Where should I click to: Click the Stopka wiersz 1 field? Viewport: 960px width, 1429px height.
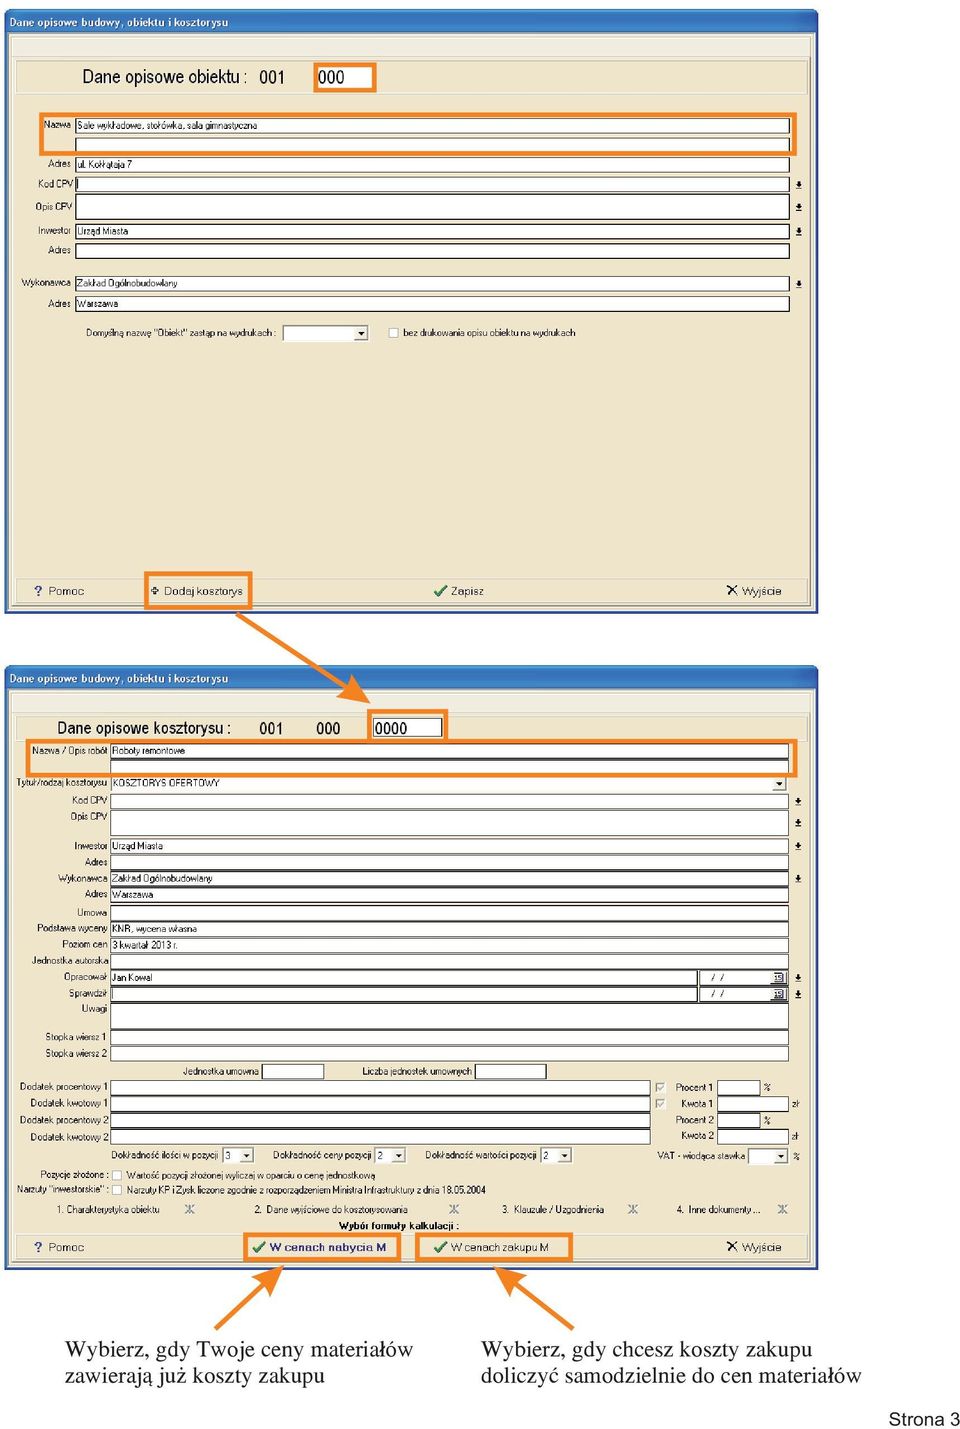(449, 1038)
